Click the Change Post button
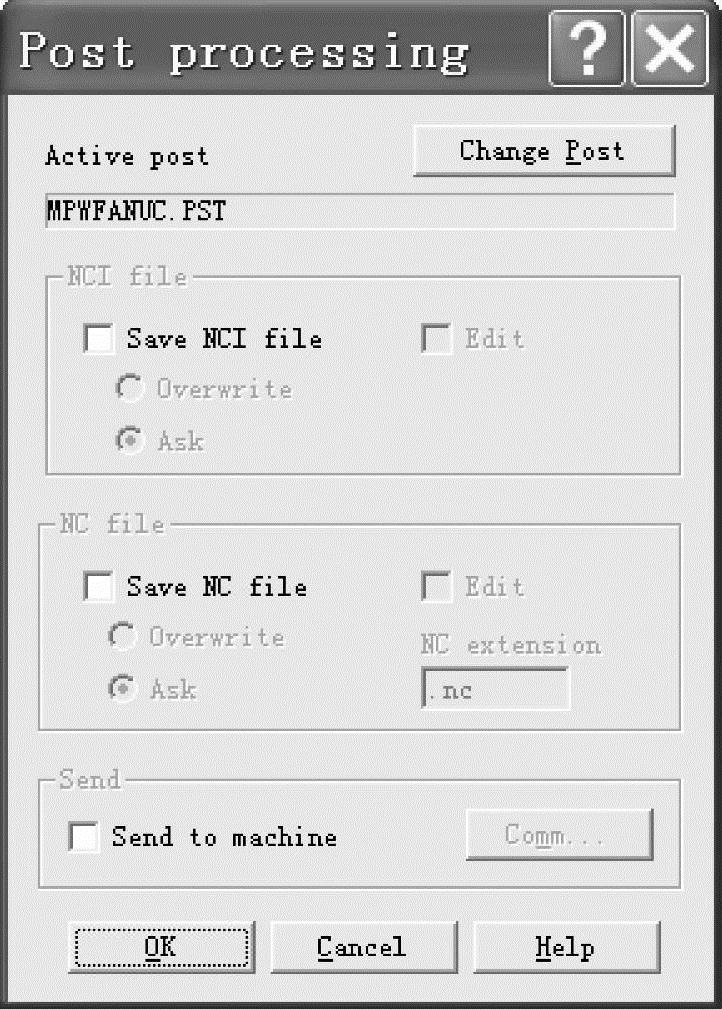 tap(543, 152)
